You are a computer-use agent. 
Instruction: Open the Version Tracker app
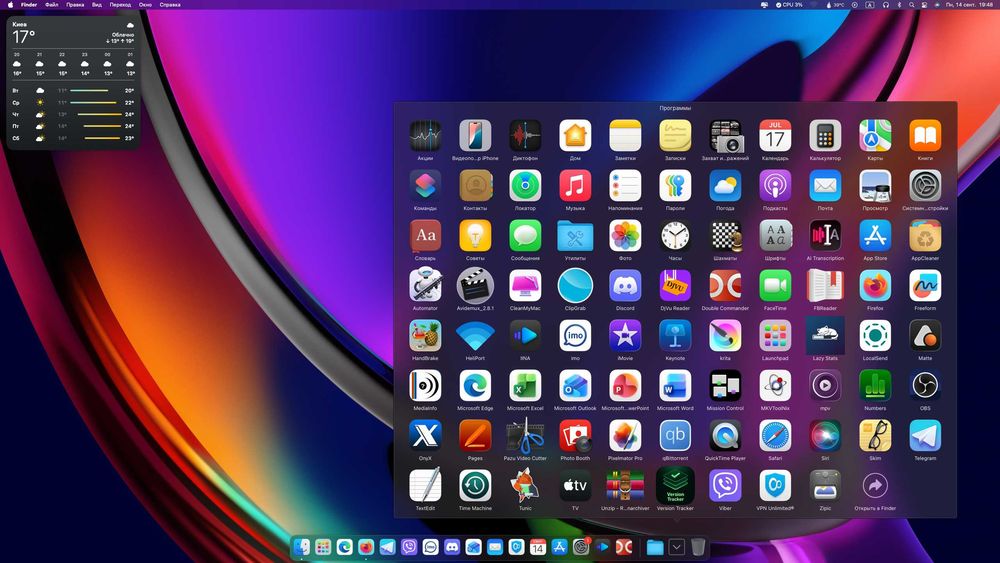675,486
